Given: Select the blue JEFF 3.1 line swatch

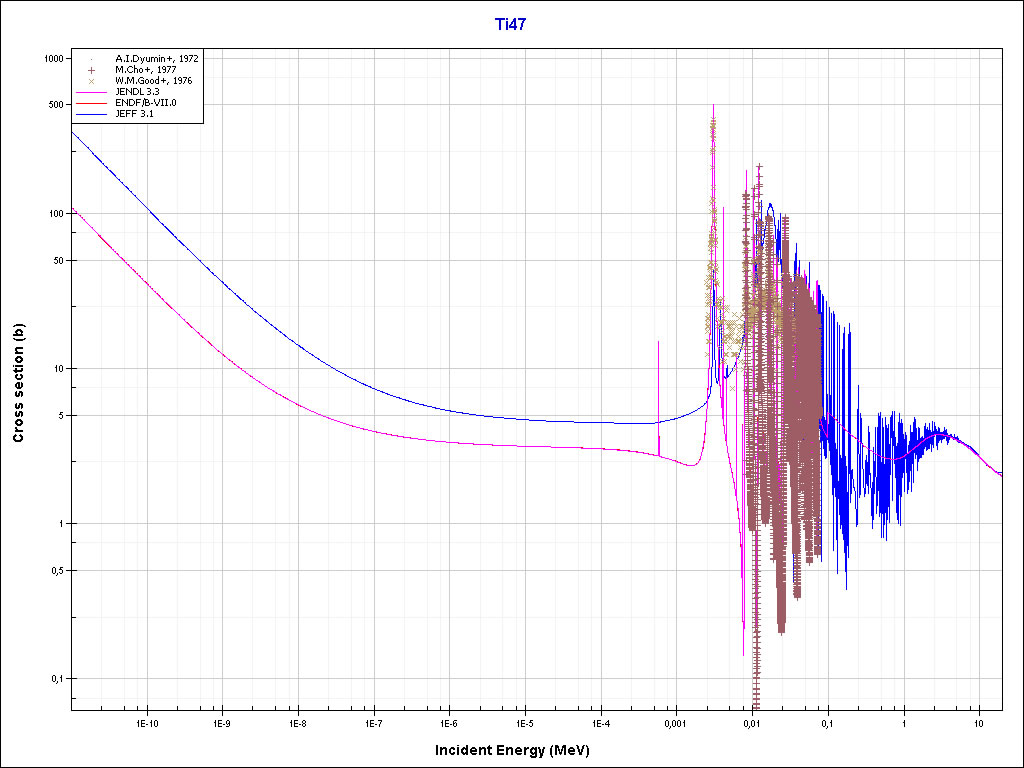Looking at the screenshot, I should coord(91,114).
